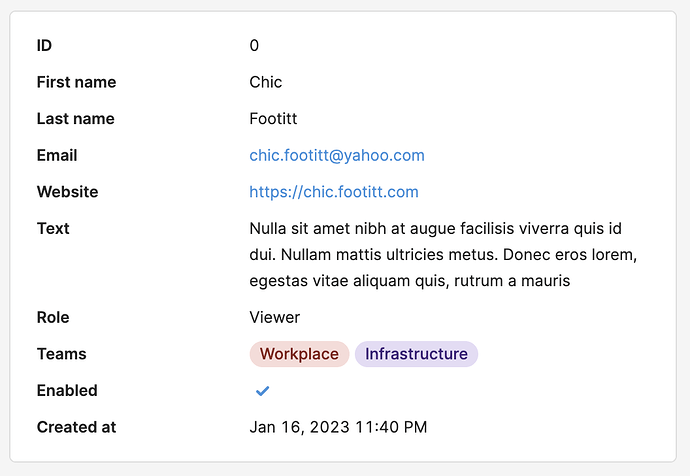Click the Text field label

click(x=53, y=228)
